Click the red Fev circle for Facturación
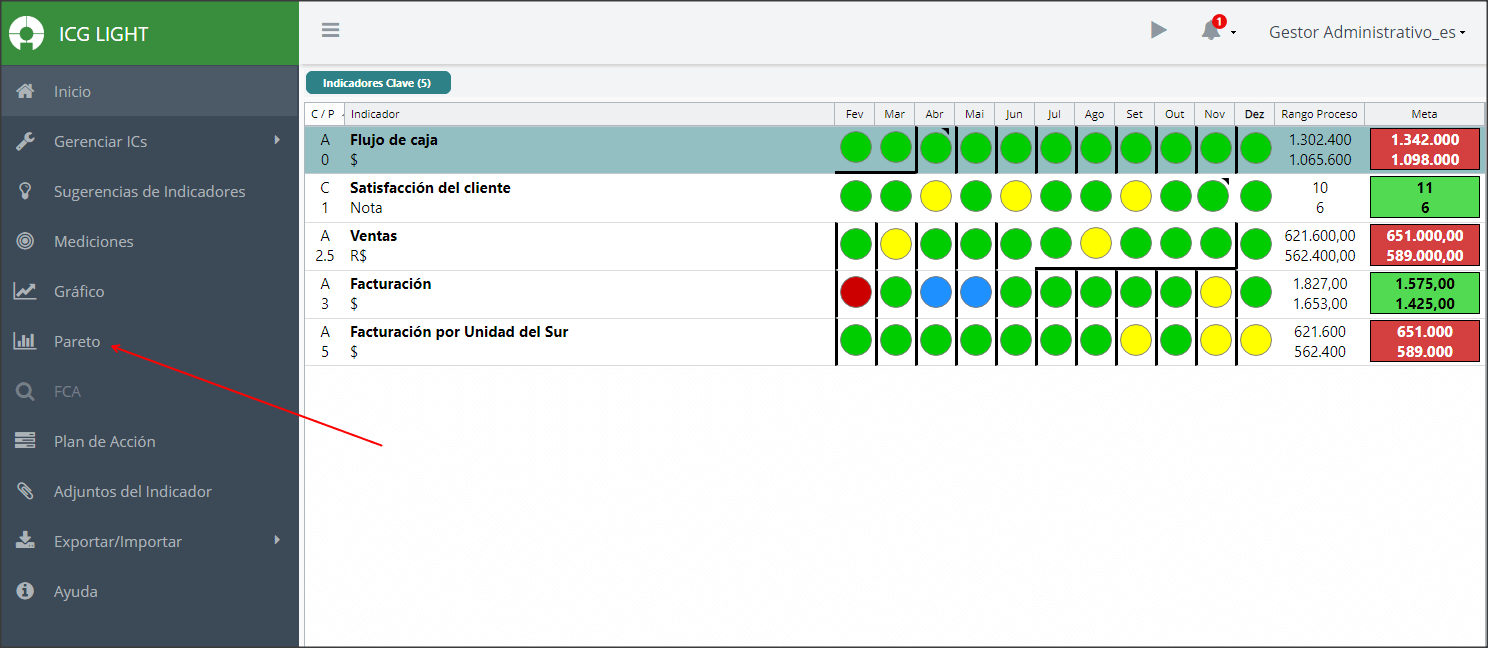The height and width of the screenshot is (648, 1488). click(x=856, y=292)
